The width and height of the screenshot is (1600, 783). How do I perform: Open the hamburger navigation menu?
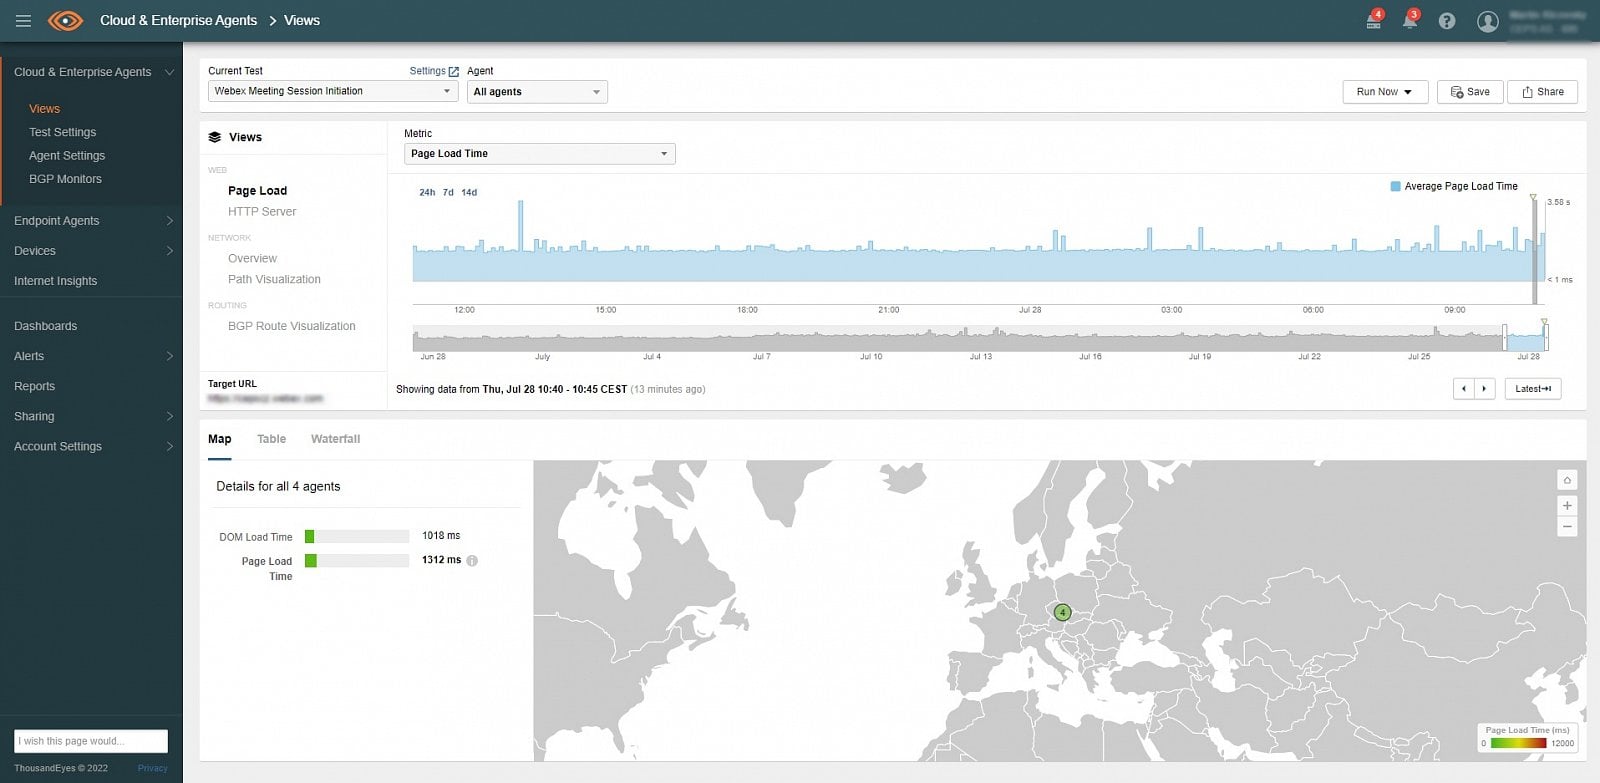click(23, 21)
